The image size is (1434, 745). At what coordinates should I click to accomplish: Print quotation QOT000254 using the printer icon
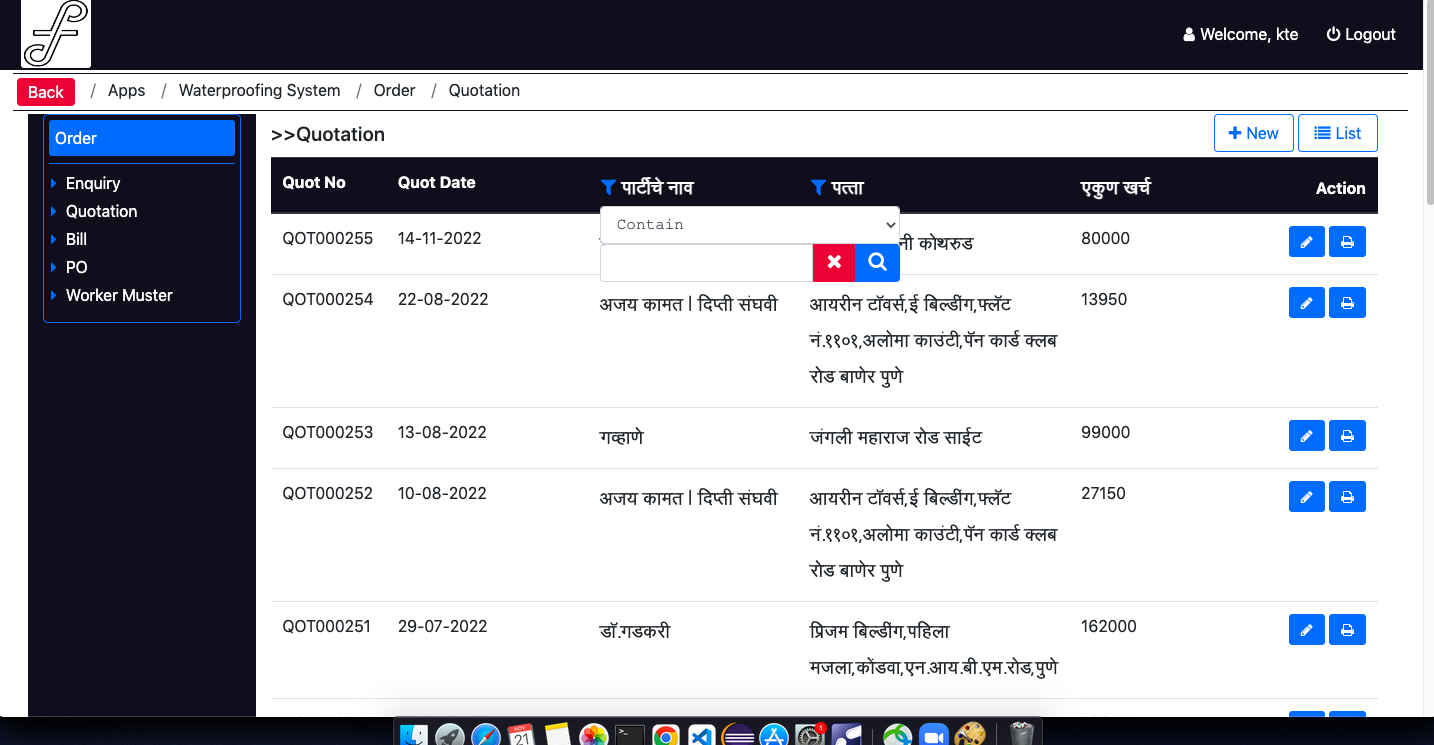pyautogui.click(x=1347, y=303)
